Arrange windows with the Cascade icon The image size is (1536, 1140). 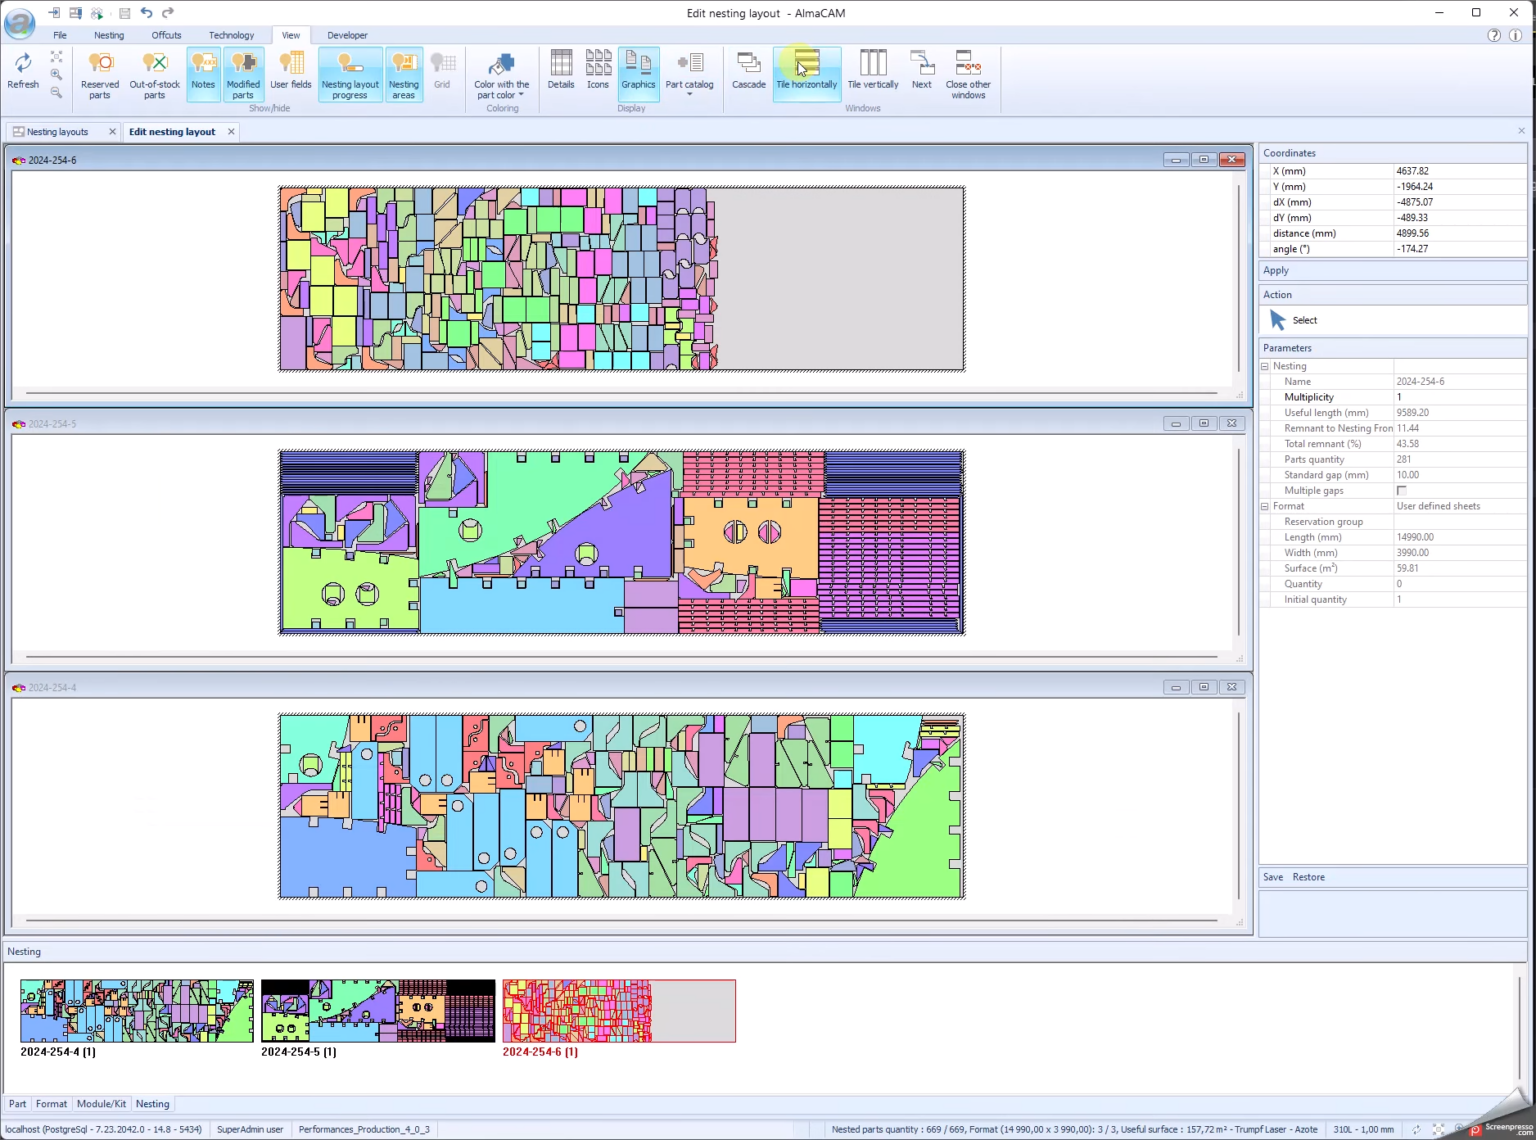(x=748, y=70)
